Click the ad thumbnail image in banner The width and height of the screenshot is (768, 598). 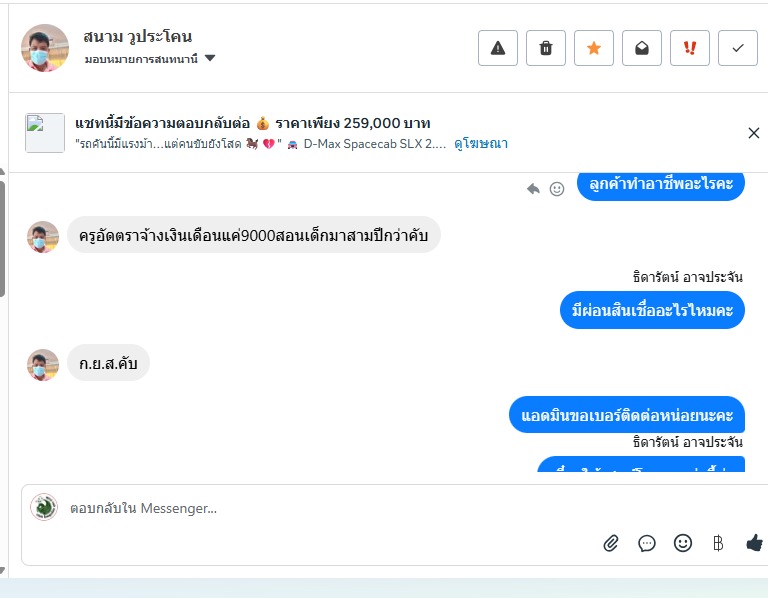tap(45, 133)
